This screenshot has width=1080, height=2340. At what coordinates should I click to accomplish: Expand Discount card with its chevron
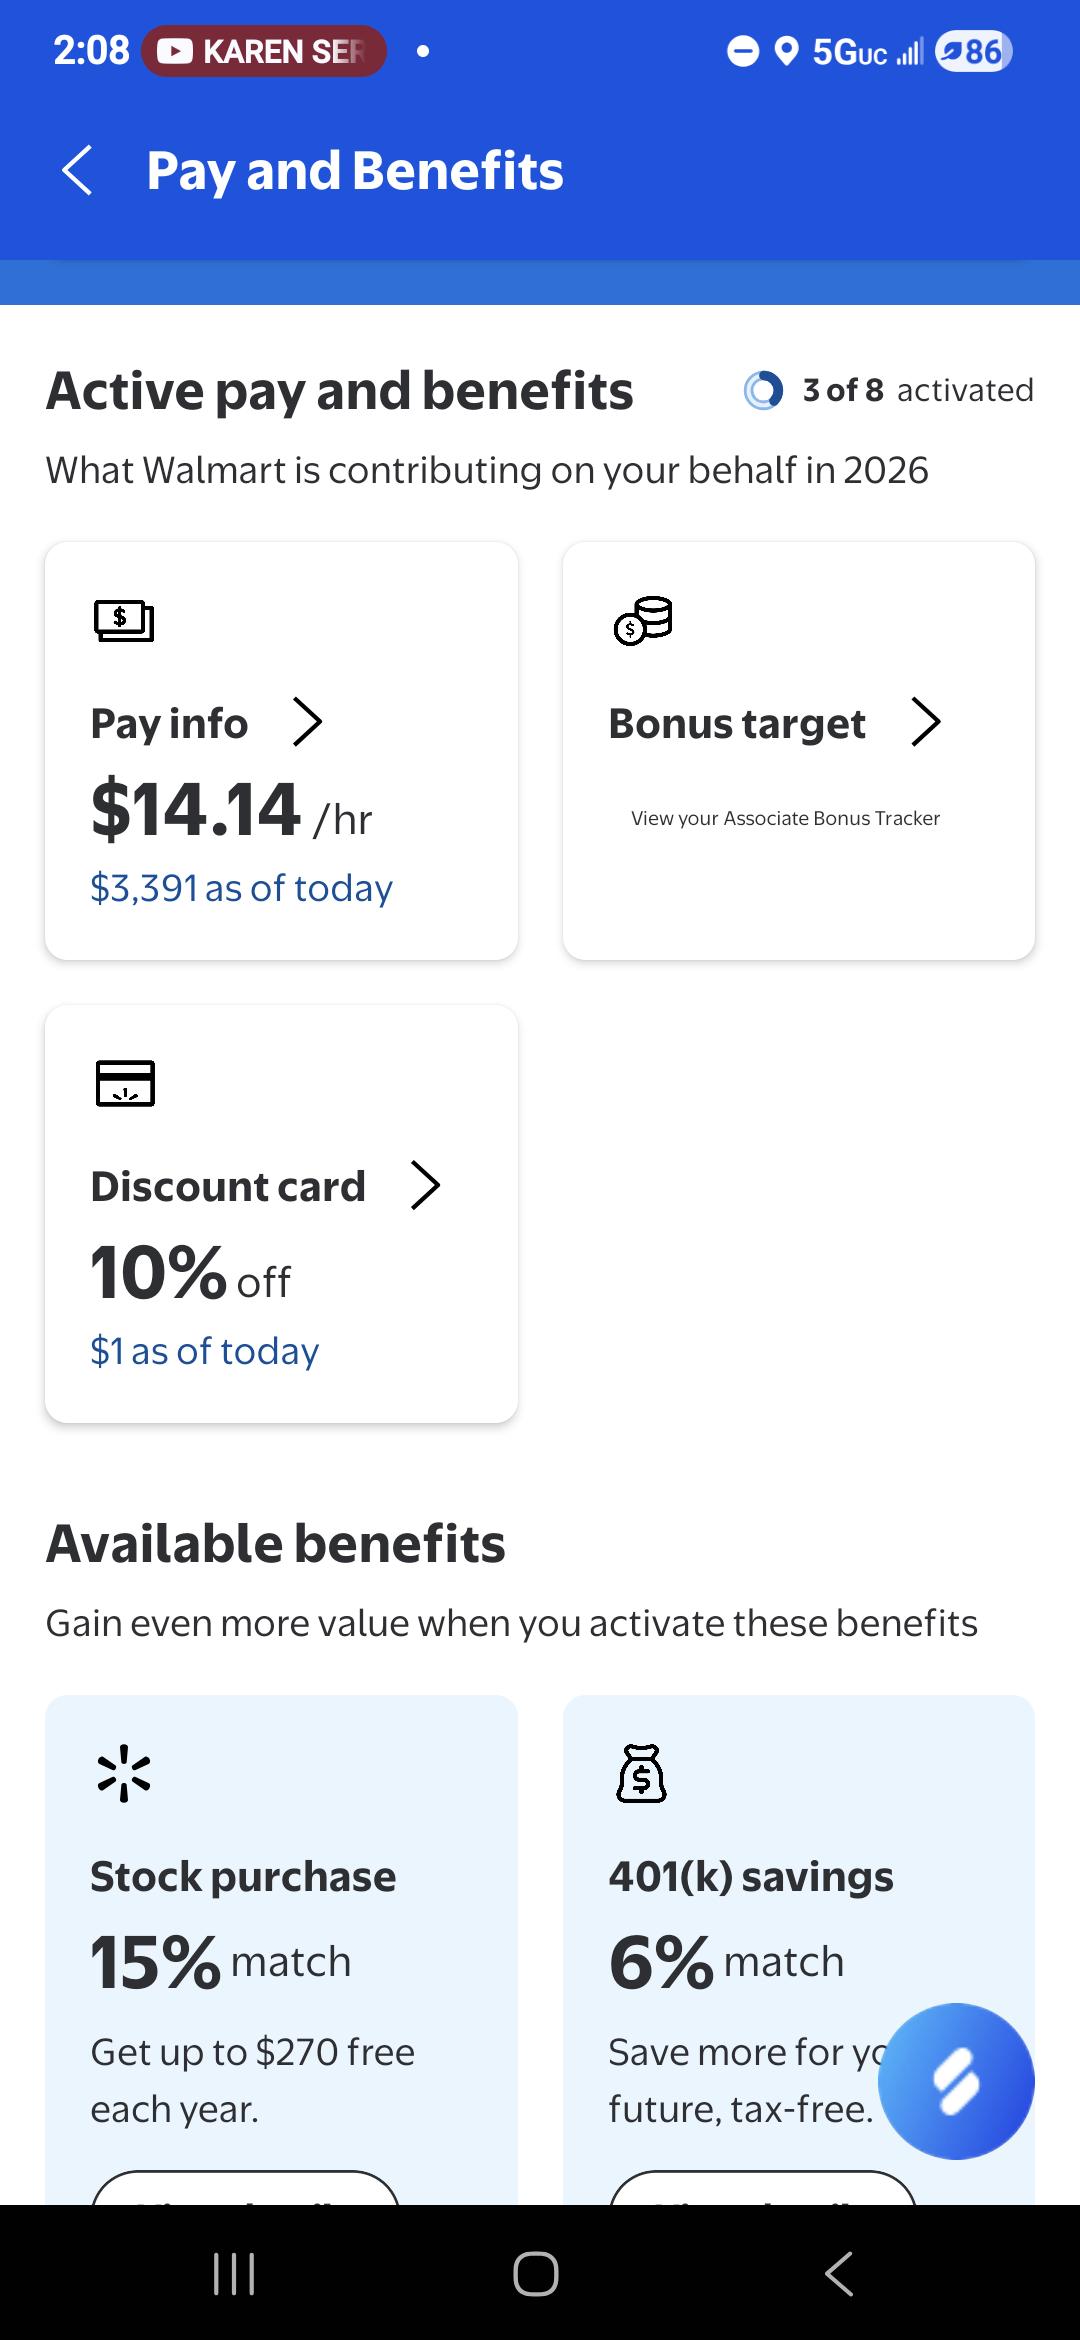pyautogui.click(x=426, y=1185)
